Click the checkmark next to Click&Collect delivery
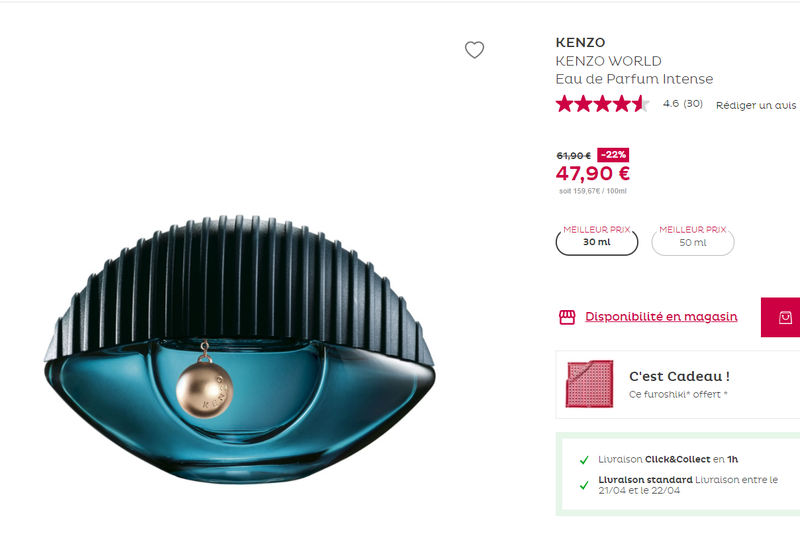The width and height of the screenshot is (800, 544). pos(584,460)
